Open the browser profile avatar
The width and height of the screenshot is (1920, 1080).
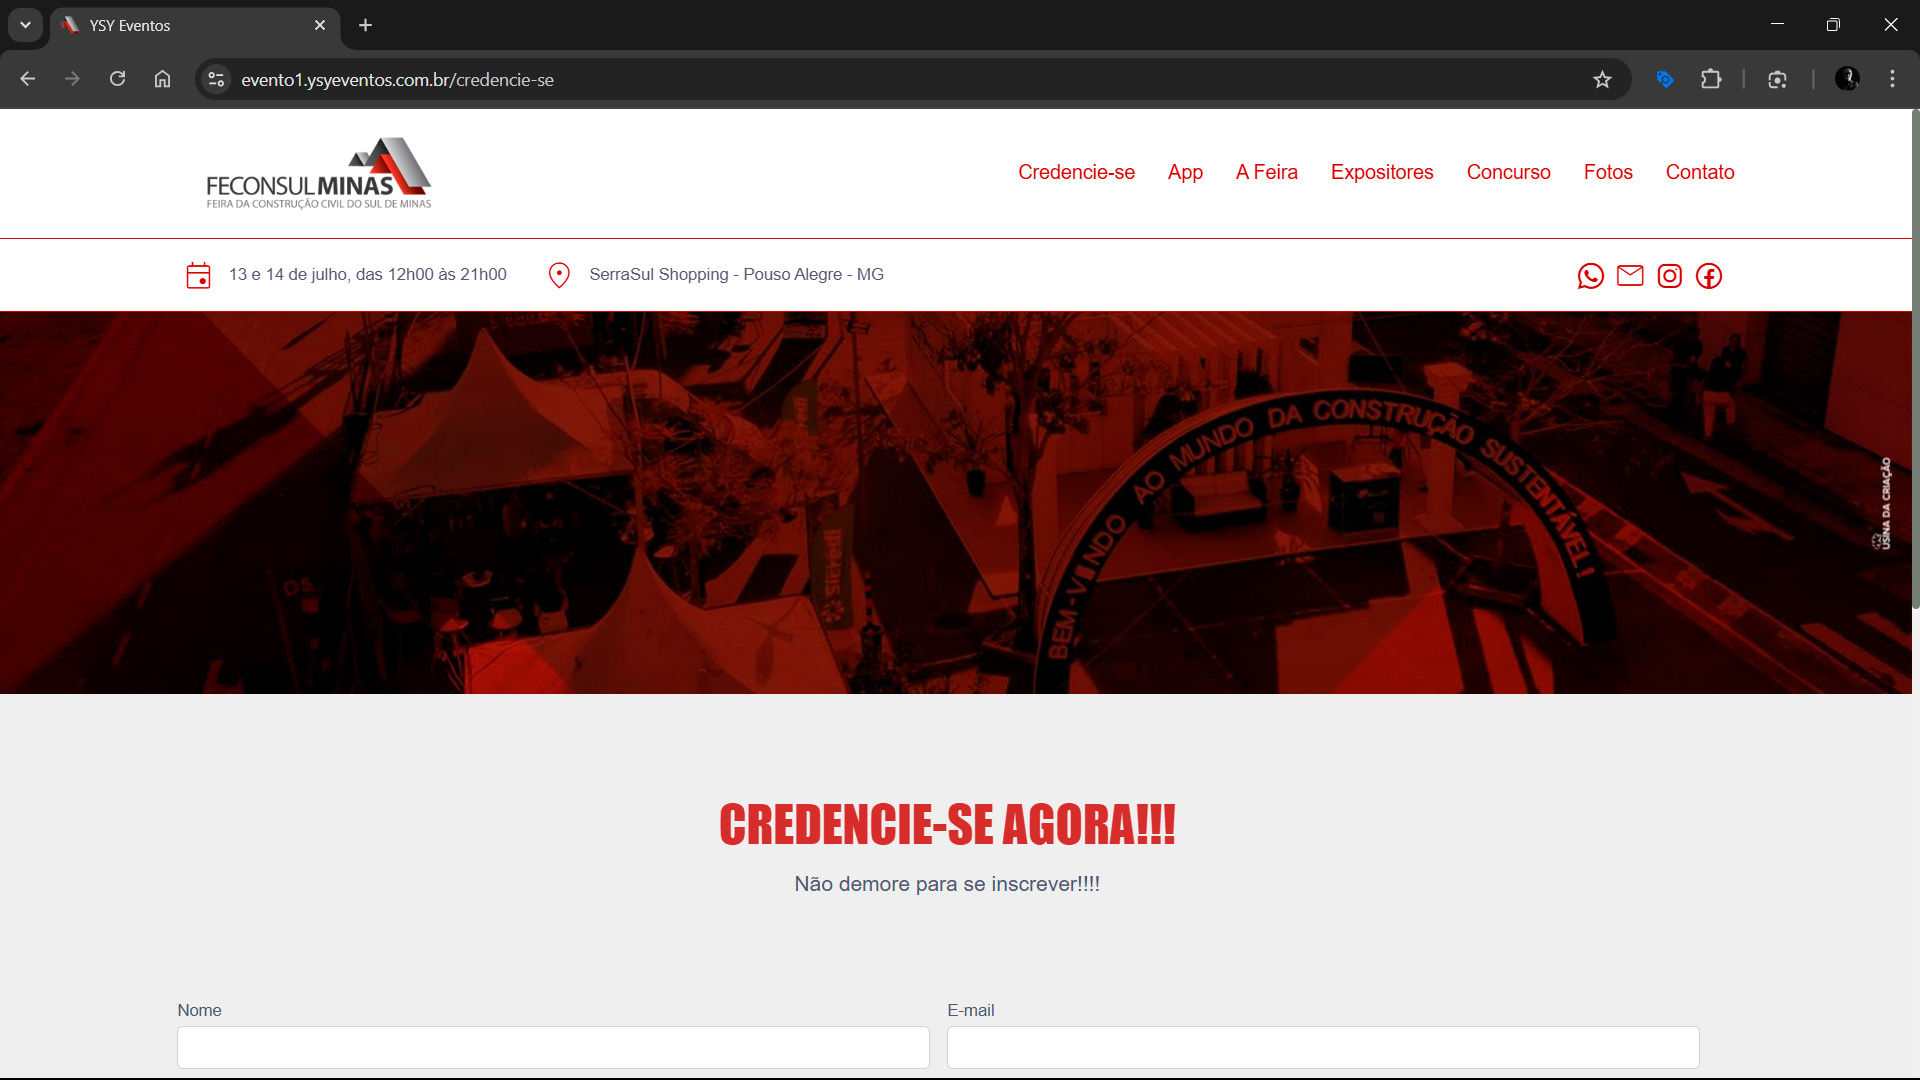tap(1848, 79)
